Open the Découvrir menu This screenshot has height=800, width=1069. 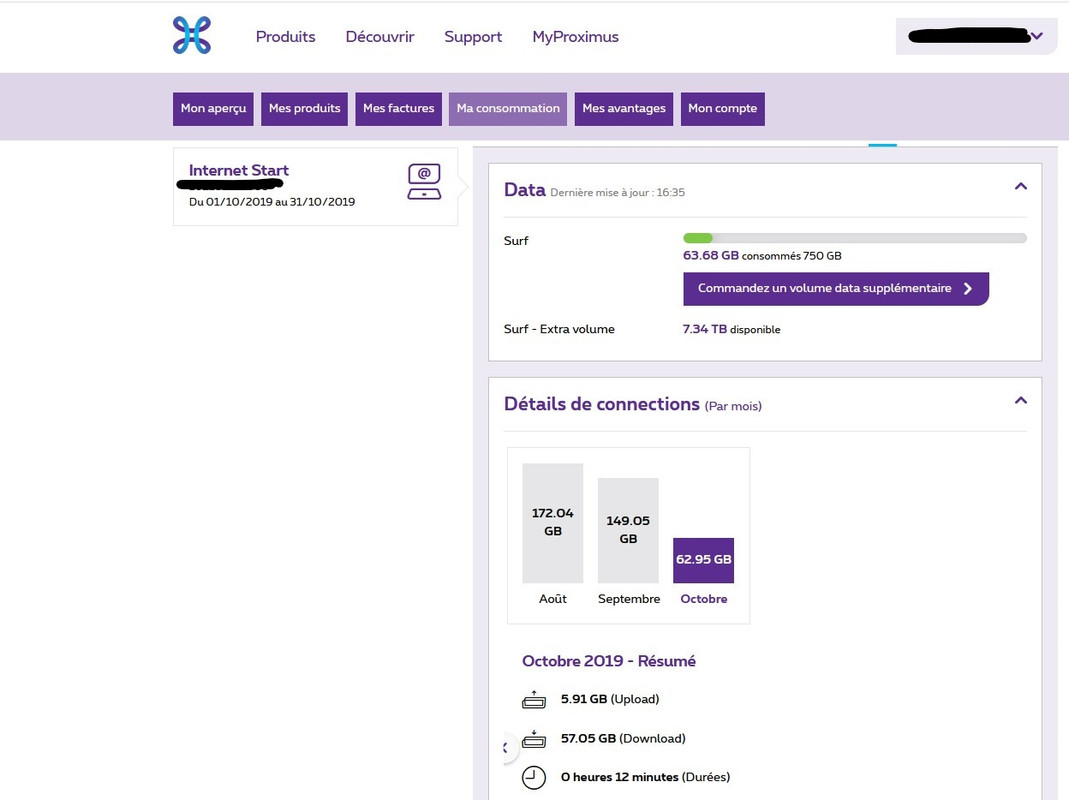(x=380, y=37)
